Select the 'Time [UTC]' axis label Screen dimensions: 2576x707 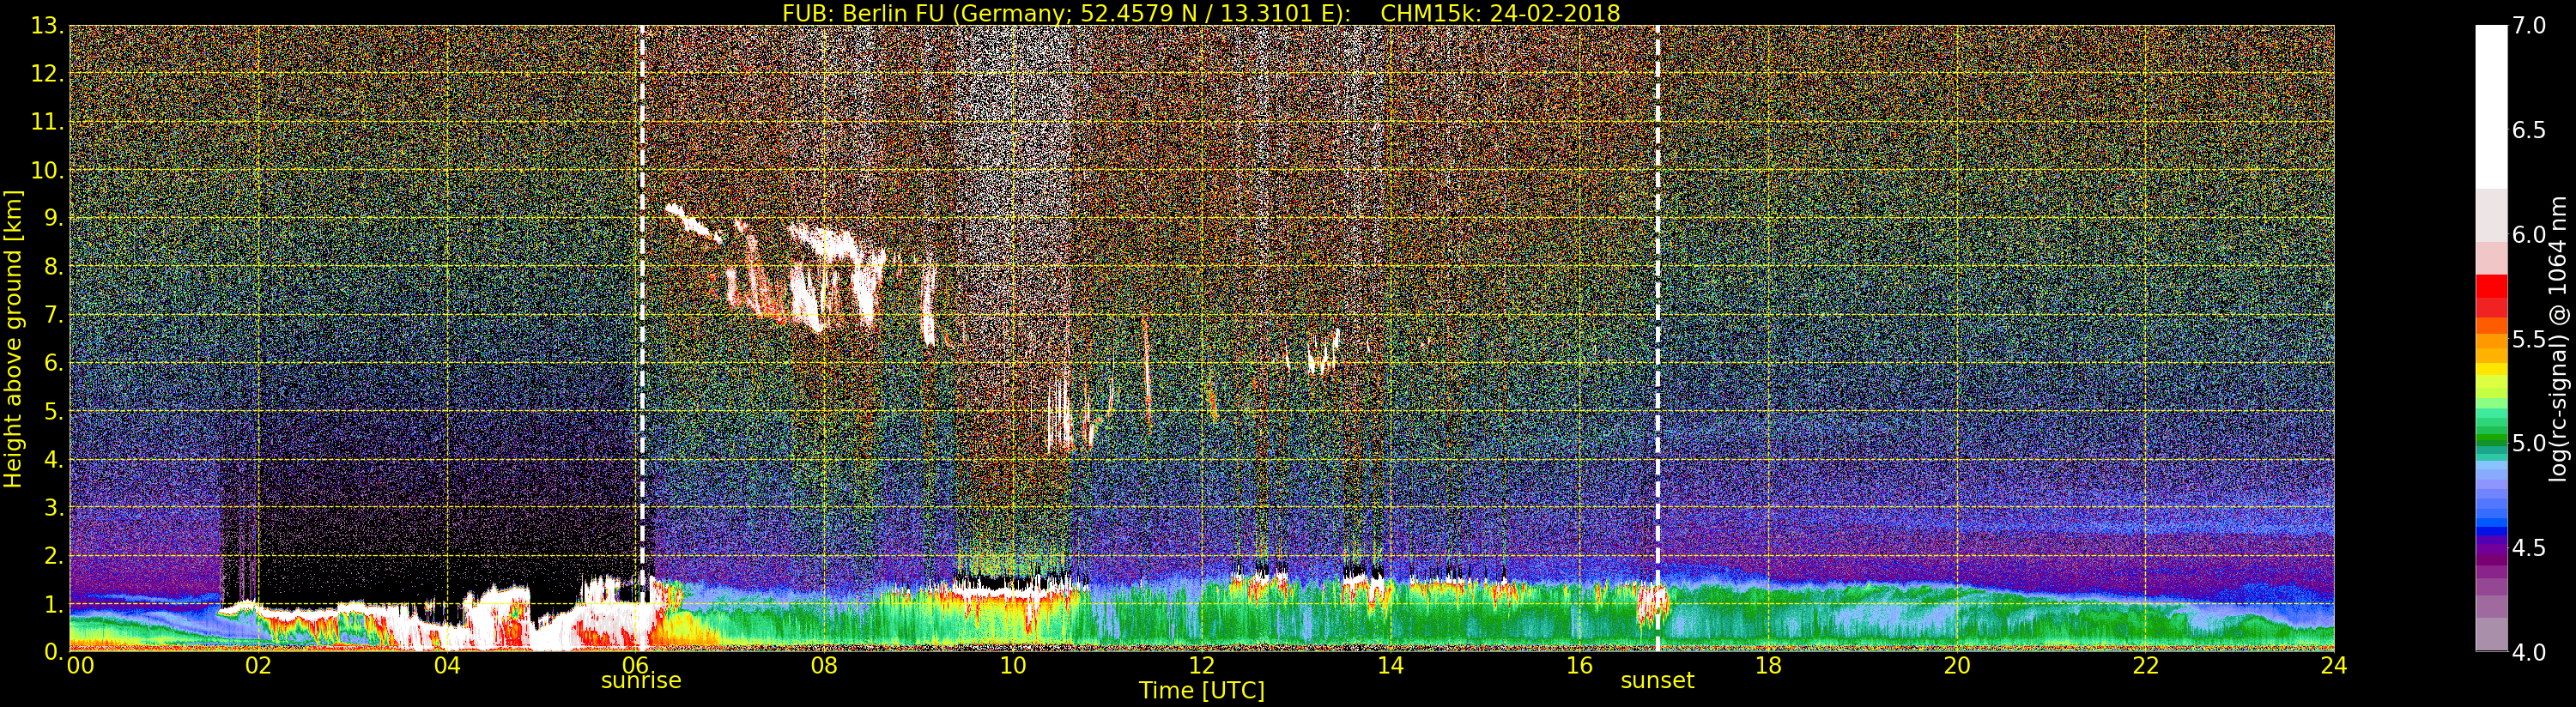click(x=1202, y=690)
